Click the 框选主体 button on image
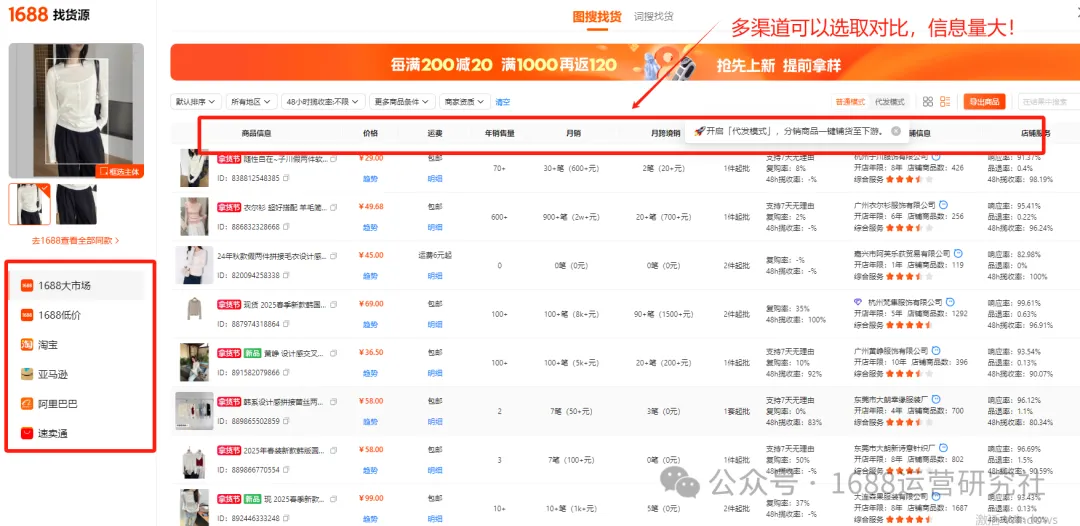 coord(120,171)
